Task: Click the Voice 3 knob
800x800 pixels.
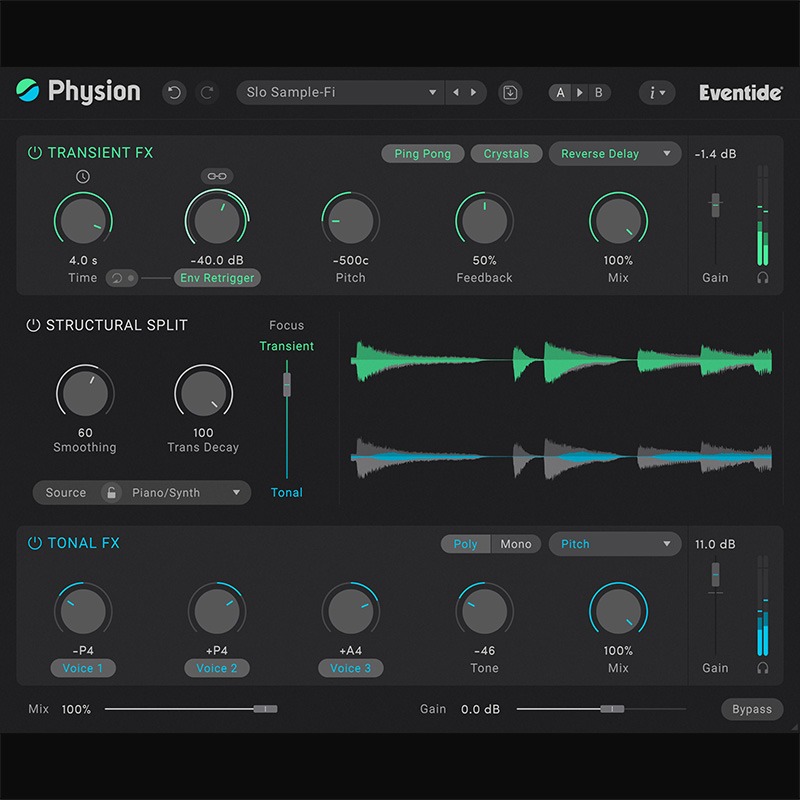Action: coord(351,611)
